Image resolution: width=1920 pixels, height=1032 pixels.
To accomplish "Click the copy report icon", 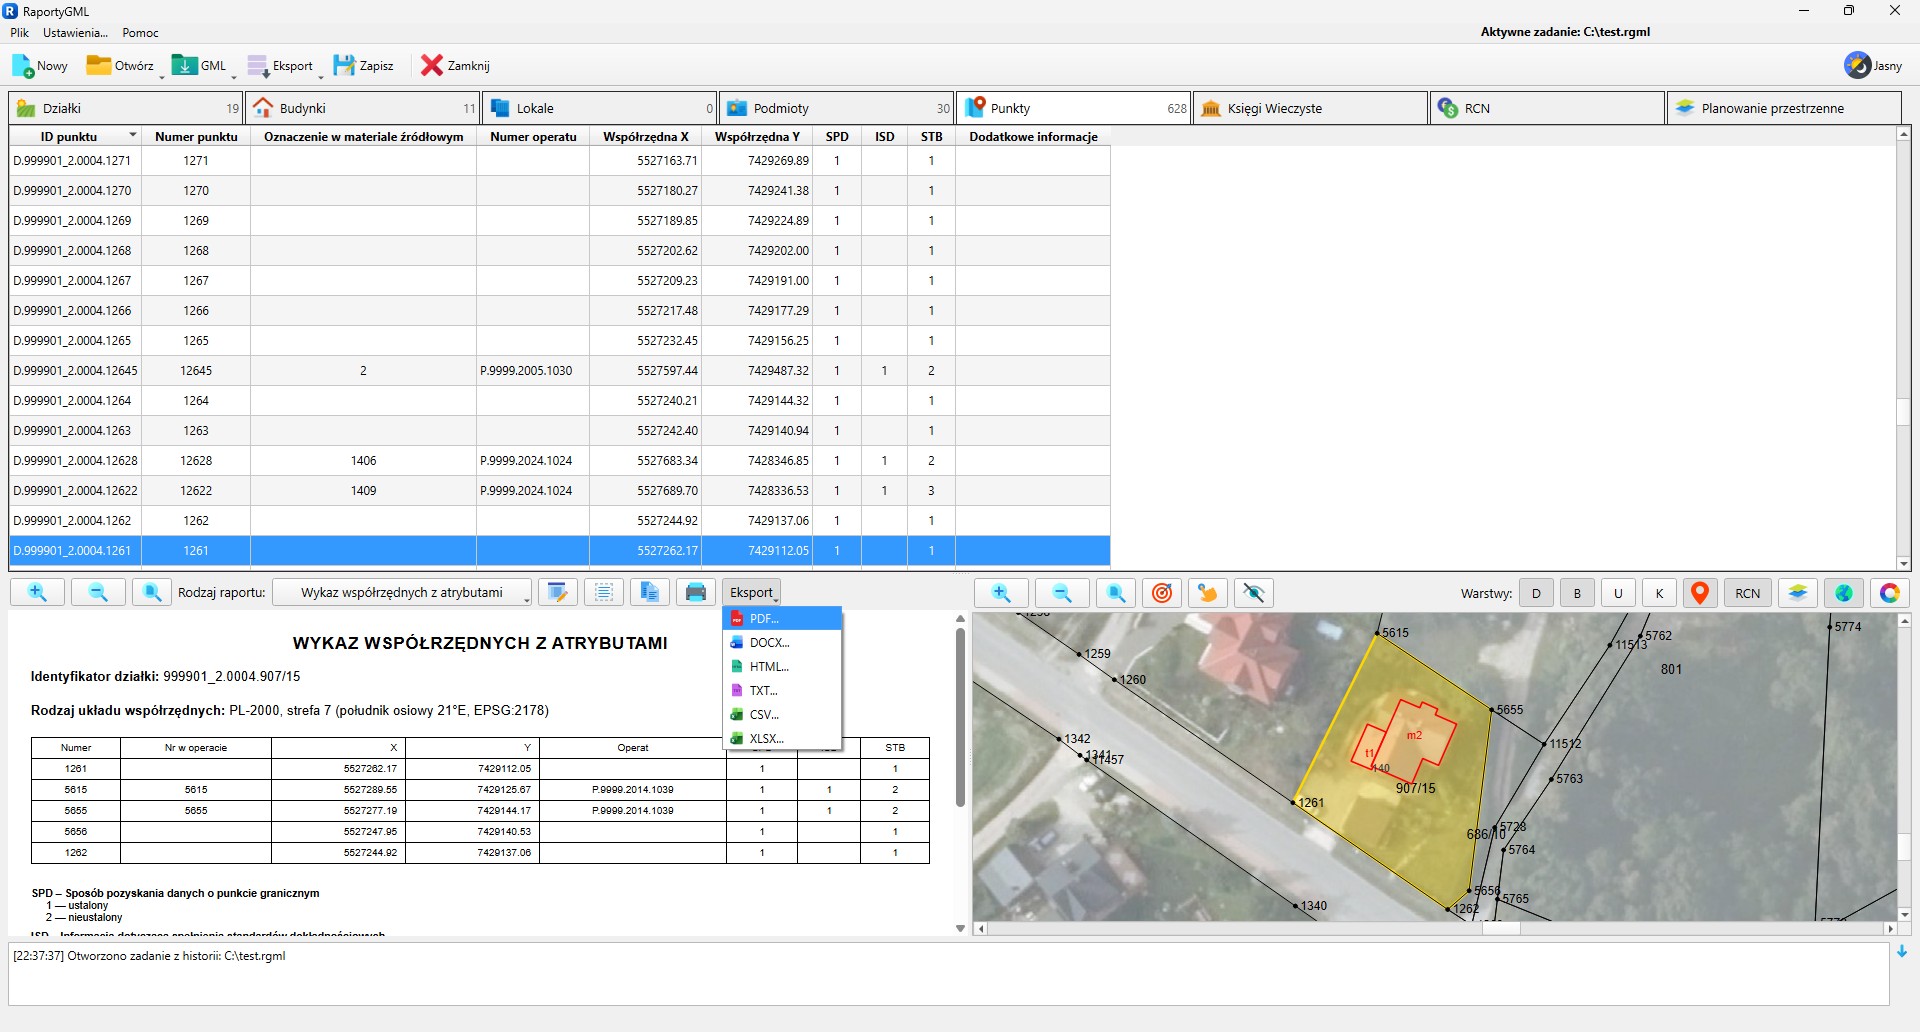I will point(650,593).
